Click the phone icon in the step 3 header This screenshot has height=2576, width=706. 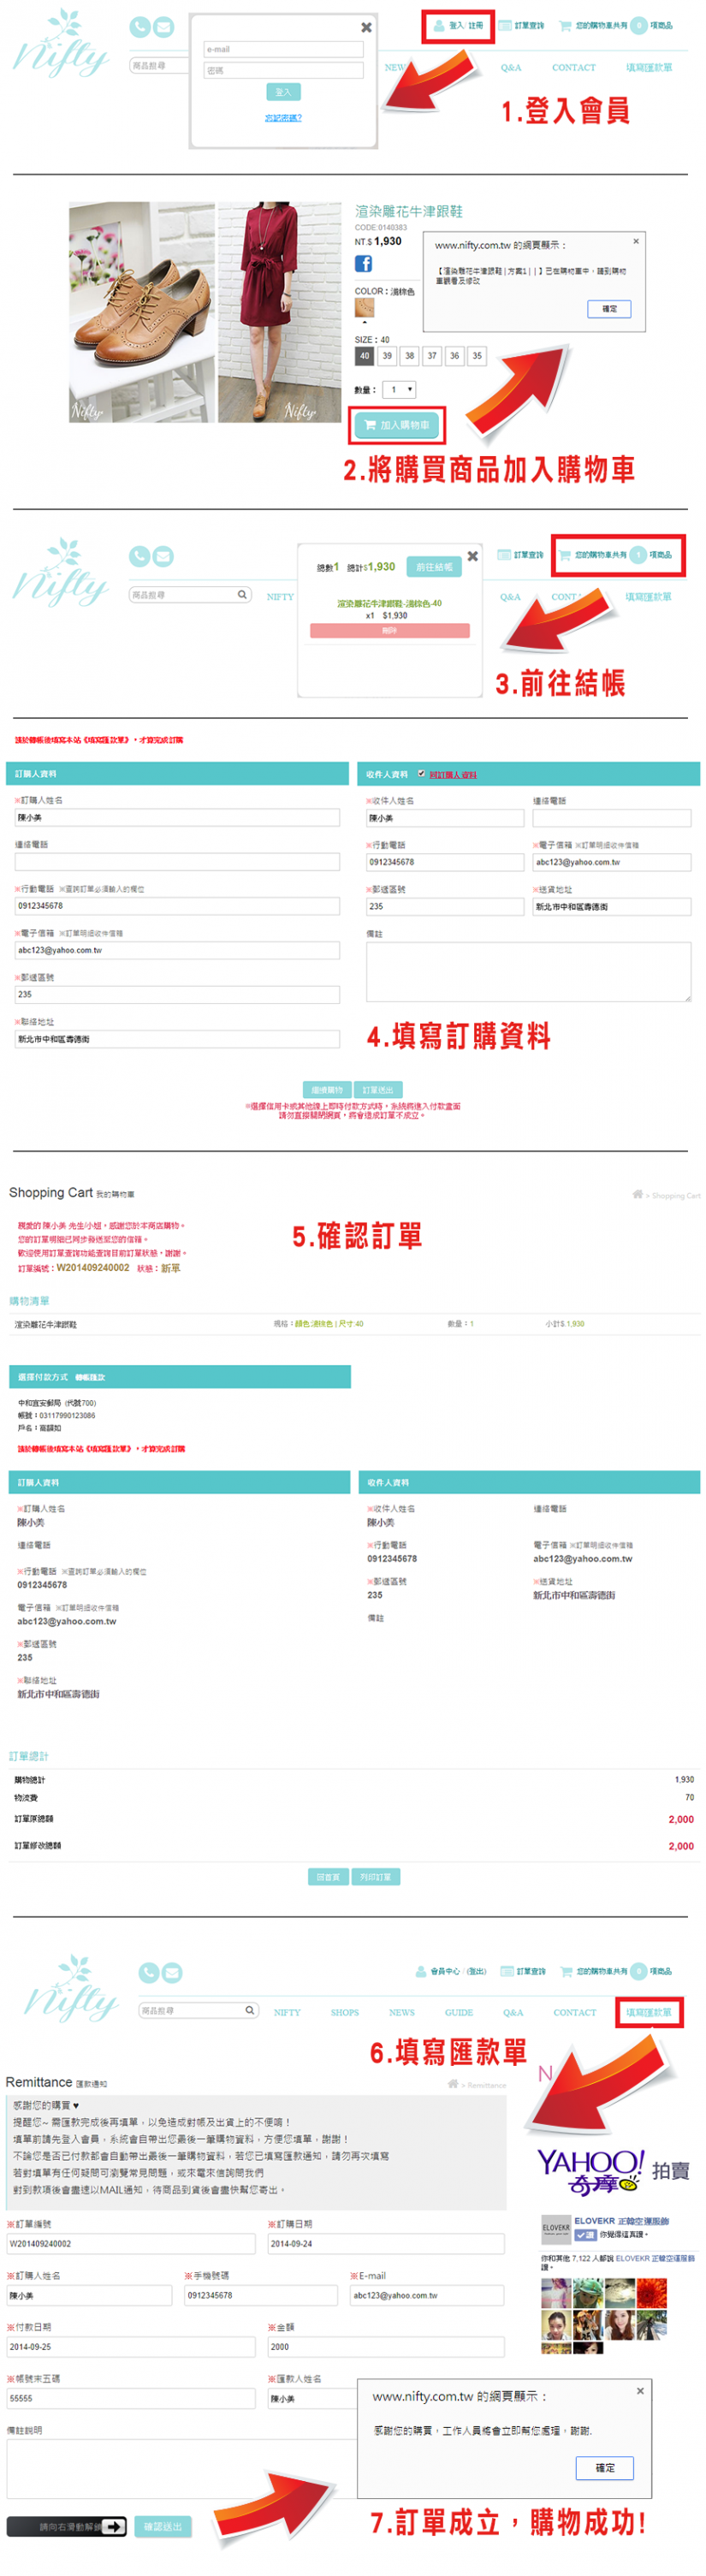coord(140,556)
